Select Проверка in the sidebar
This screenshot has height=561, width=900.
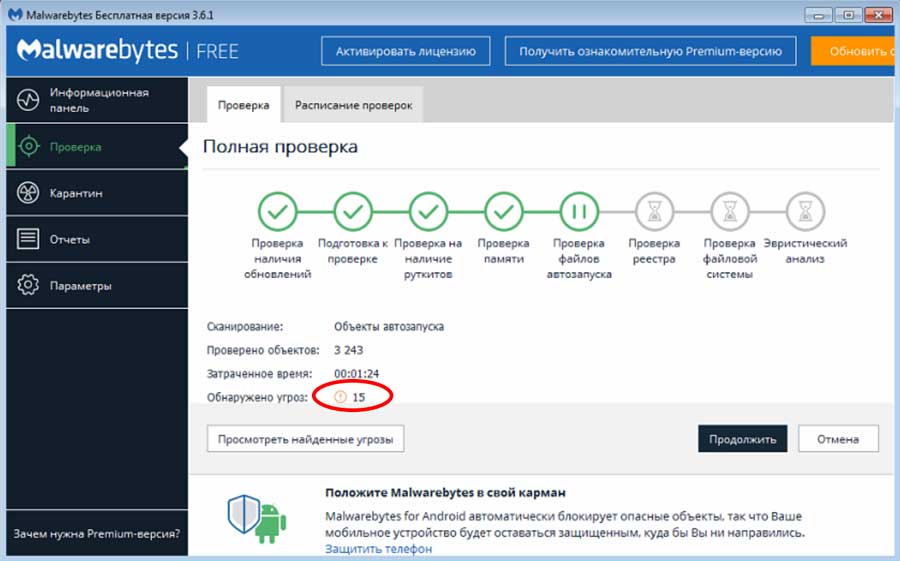pos(97,146)
